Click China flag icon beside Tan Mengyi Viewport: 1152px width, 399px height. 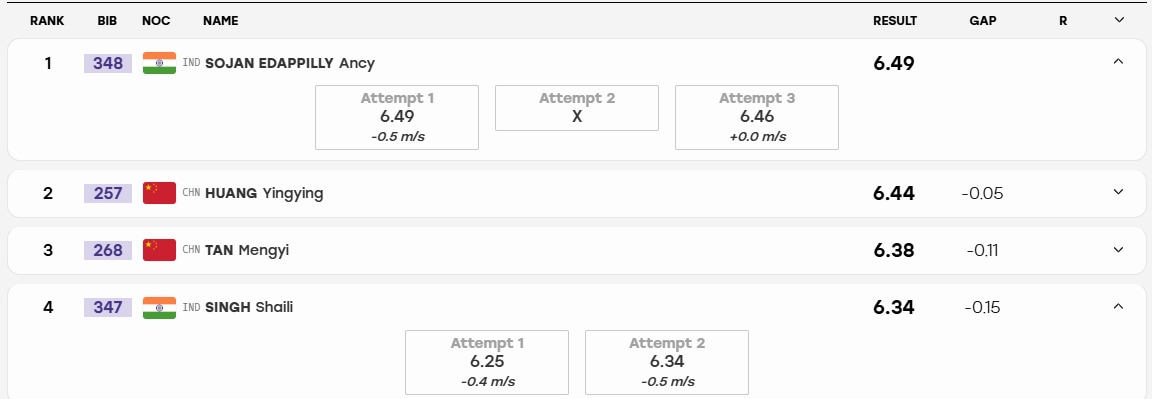point(159,250)
